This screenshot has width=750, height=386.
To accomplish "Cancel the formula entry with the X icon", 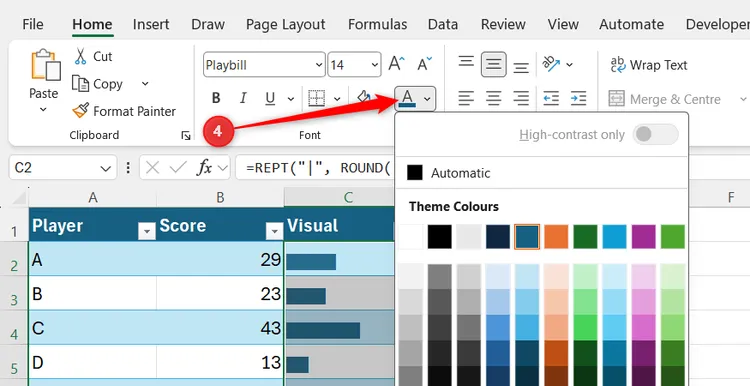I will [x=153, y=167].
